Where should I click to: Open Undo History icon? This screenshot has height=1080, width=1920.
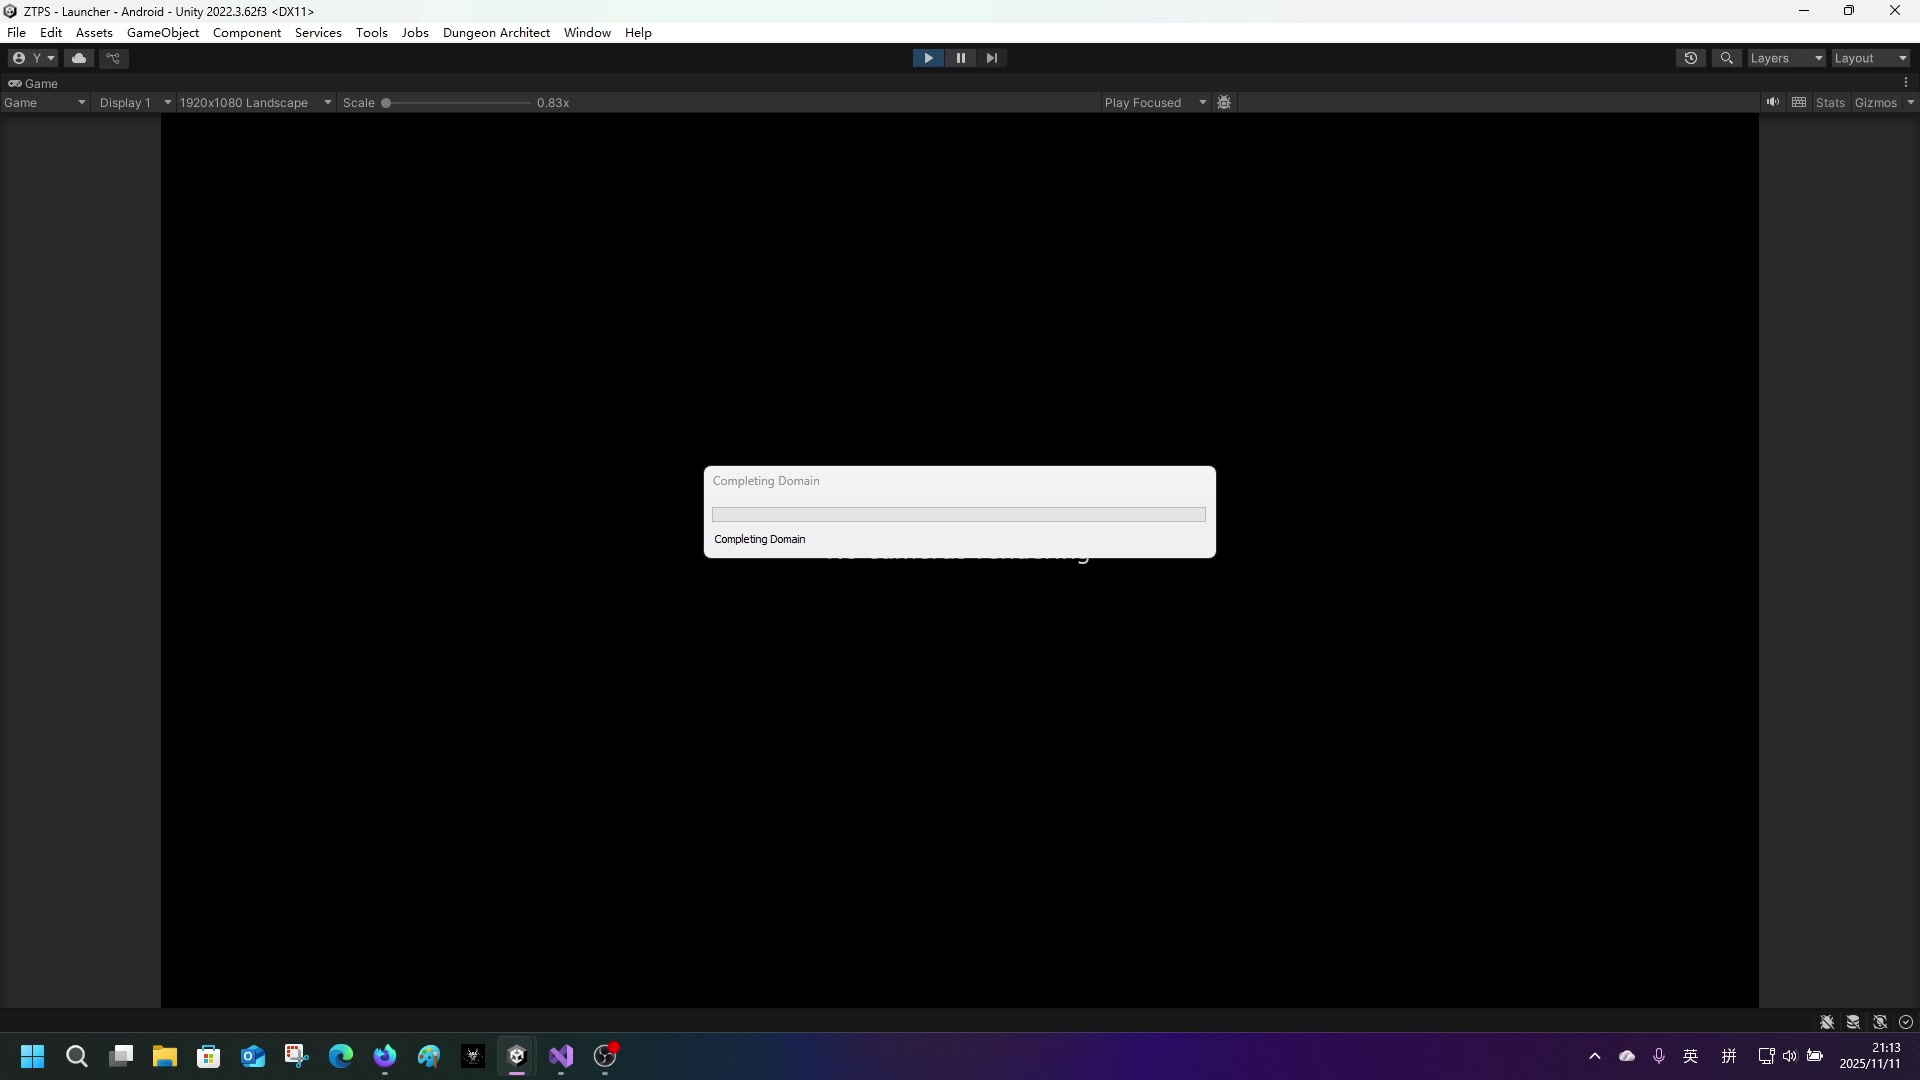click(1690, 58)
